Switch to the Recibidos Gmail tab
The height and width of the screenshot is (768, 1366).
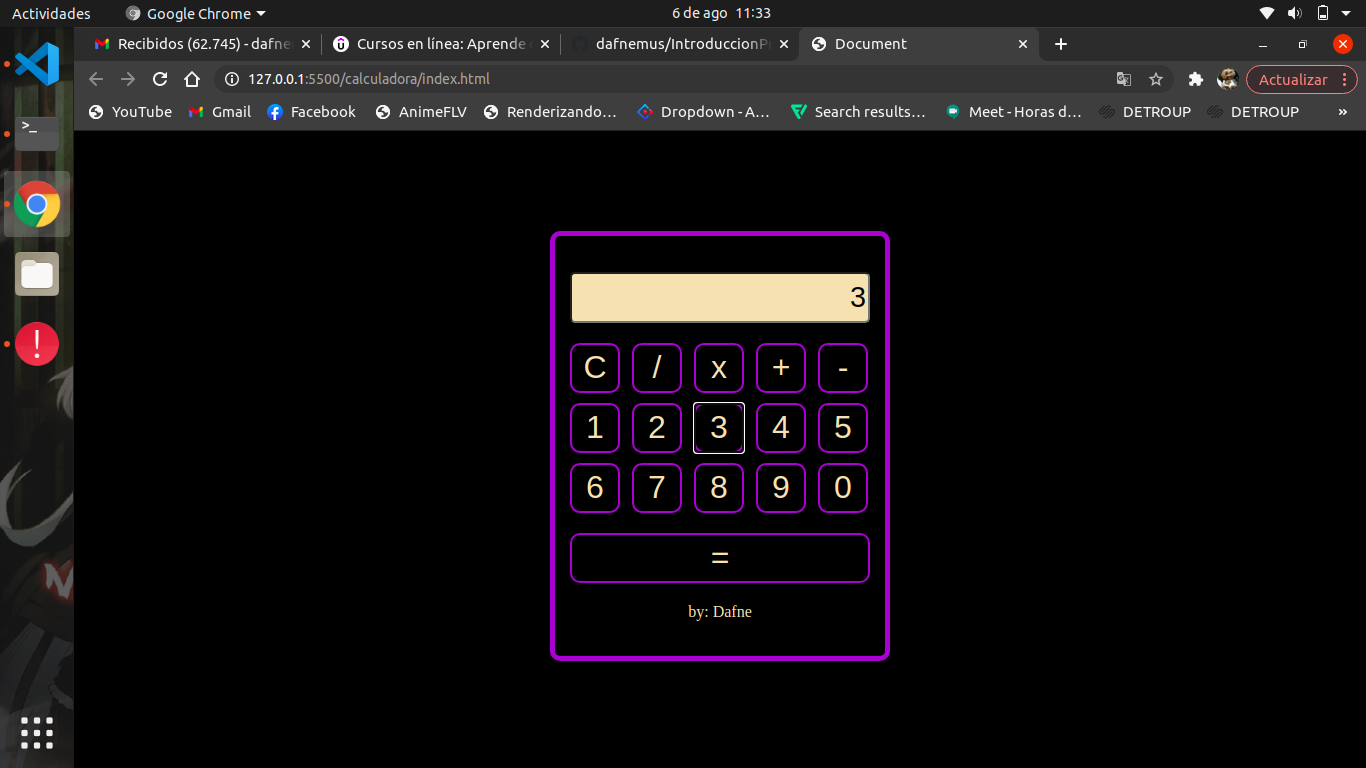coord(203,44)
